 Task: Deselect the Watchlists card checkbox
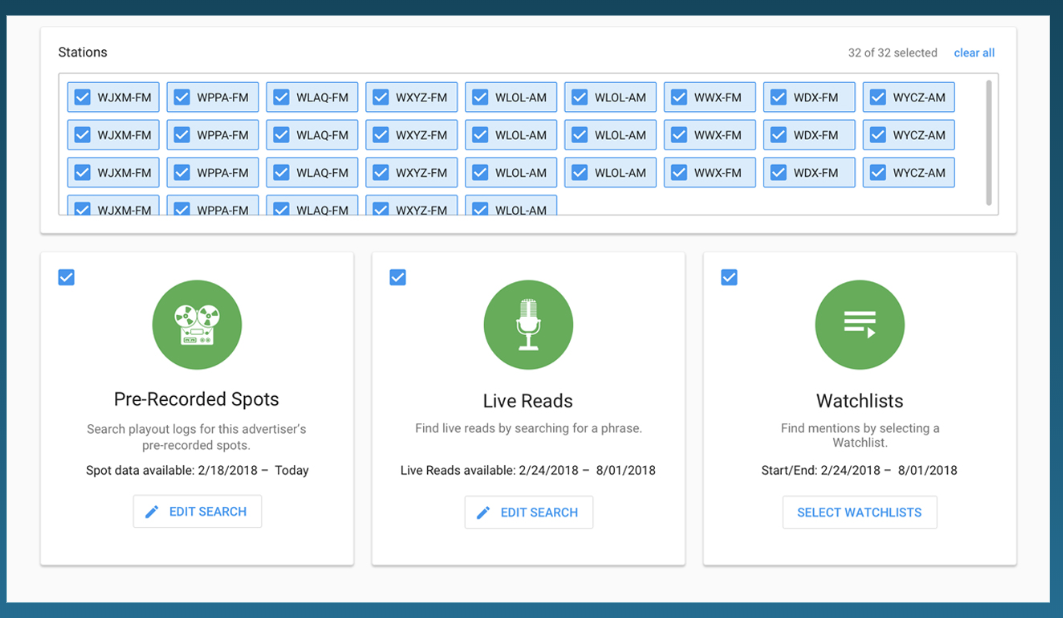coord(729,277)
